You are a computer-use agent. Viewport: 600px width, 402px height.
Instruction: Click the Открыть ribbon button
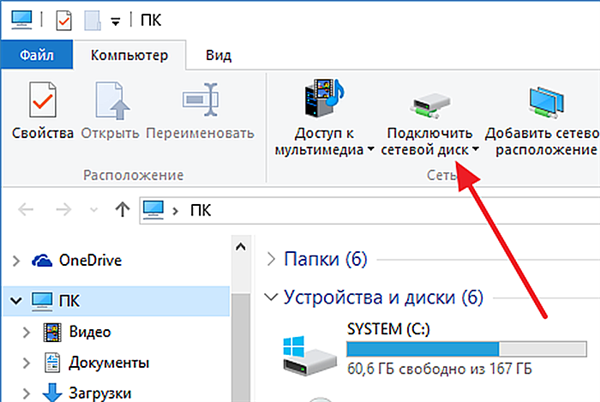110,111
